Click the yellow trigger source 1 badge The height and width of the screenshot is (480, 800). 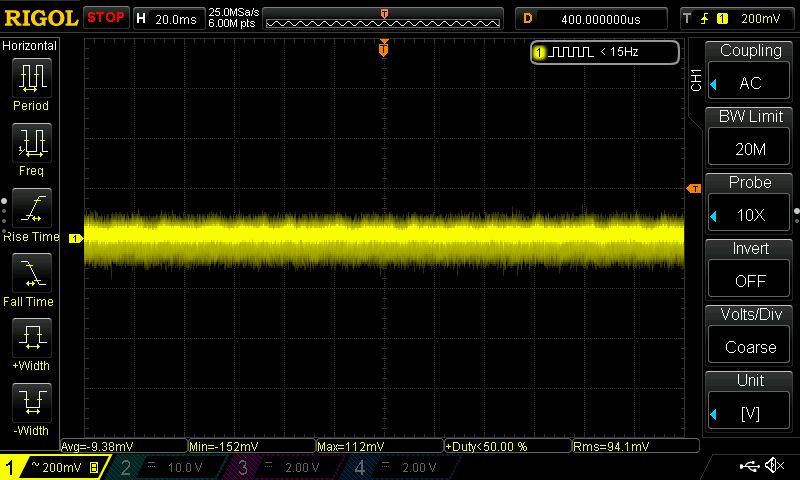722,19
